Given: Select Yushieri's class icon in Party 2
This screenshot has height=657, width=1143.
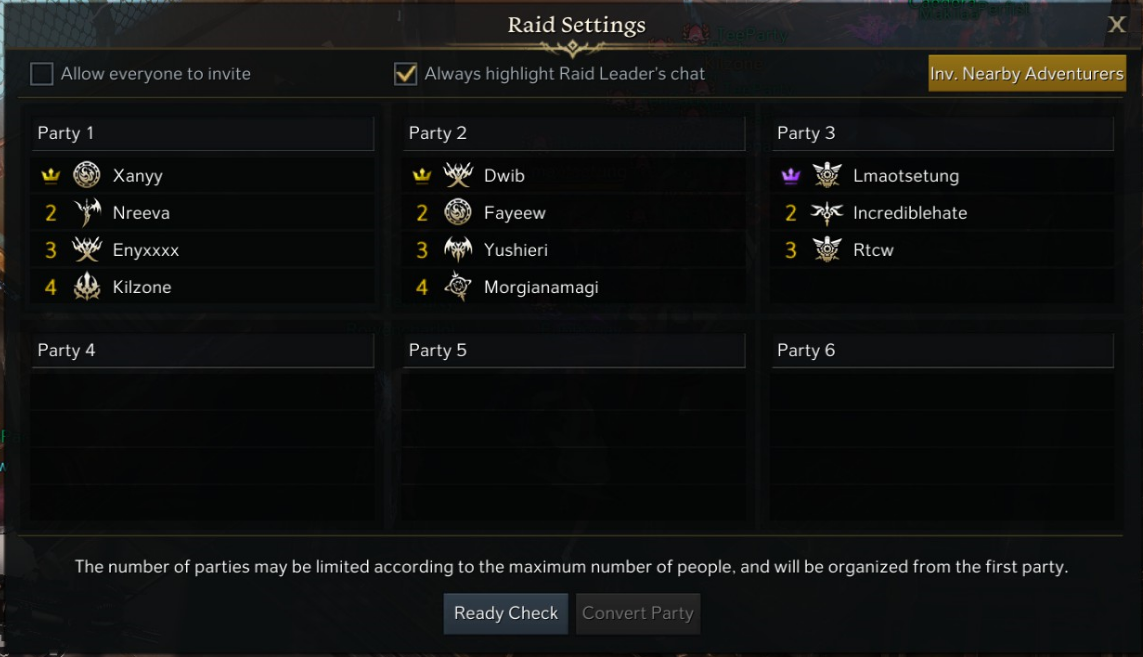Looking at the screenshot, I should click(x=458, y=250).
